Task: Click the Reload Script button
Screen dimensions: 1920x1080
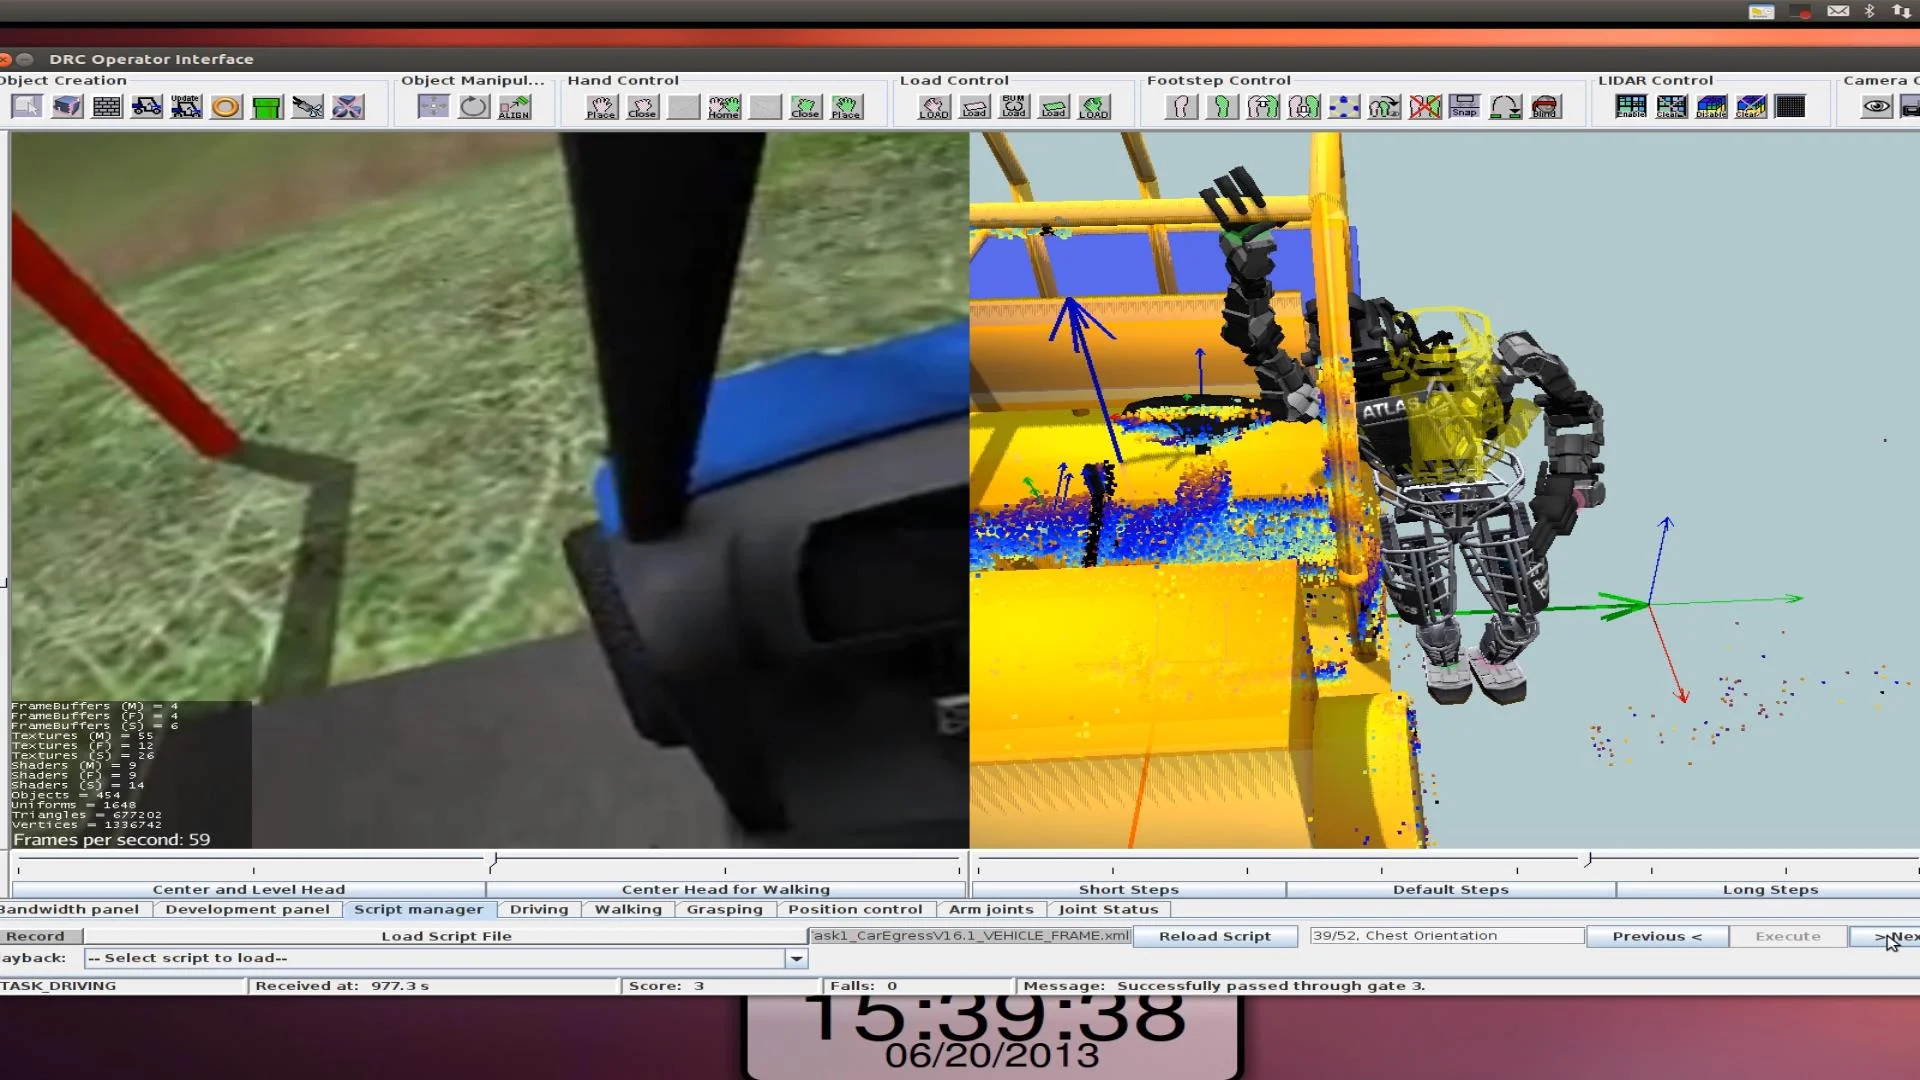Action: tap(1215, 936)
